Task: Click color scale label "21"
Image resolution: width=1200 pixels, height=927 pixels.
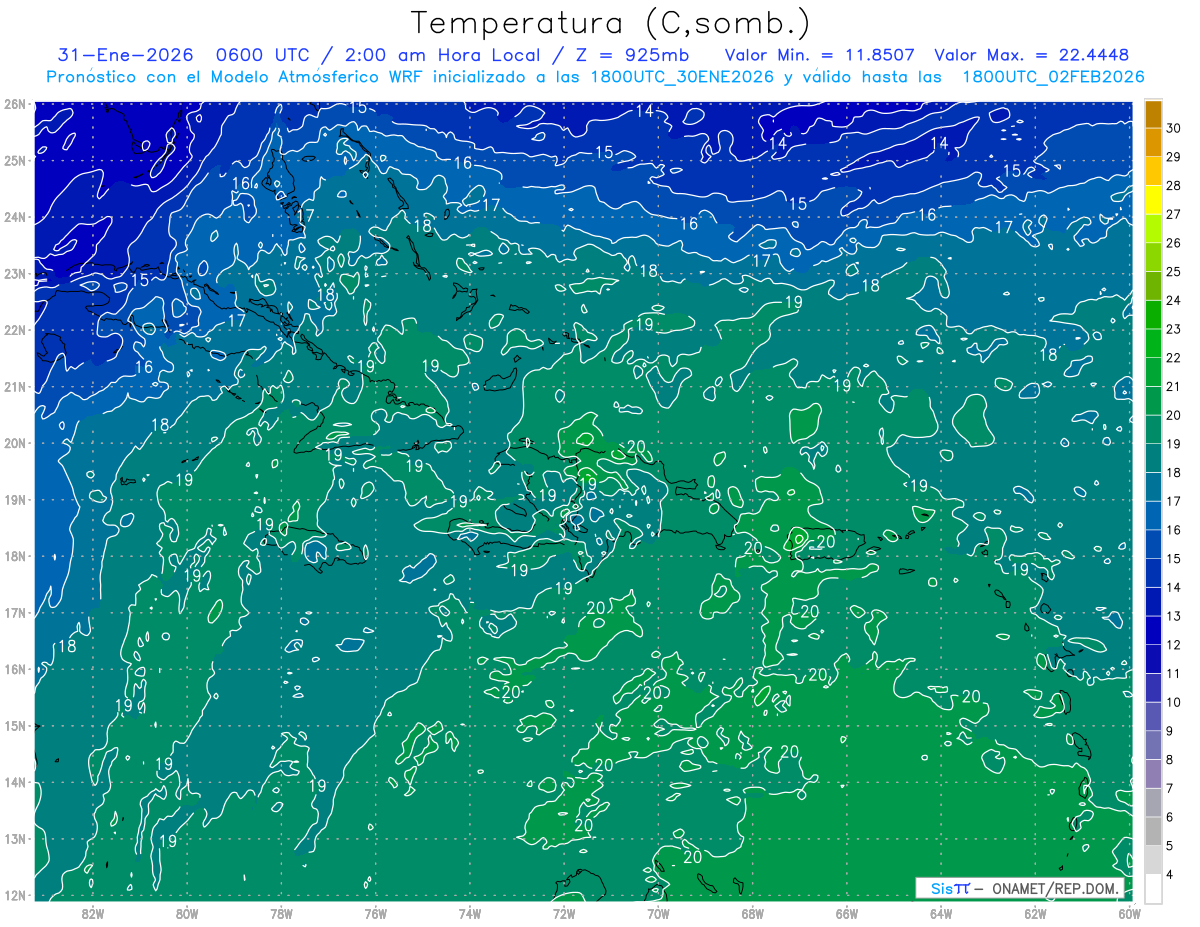Action: [x=1174, y=387]
